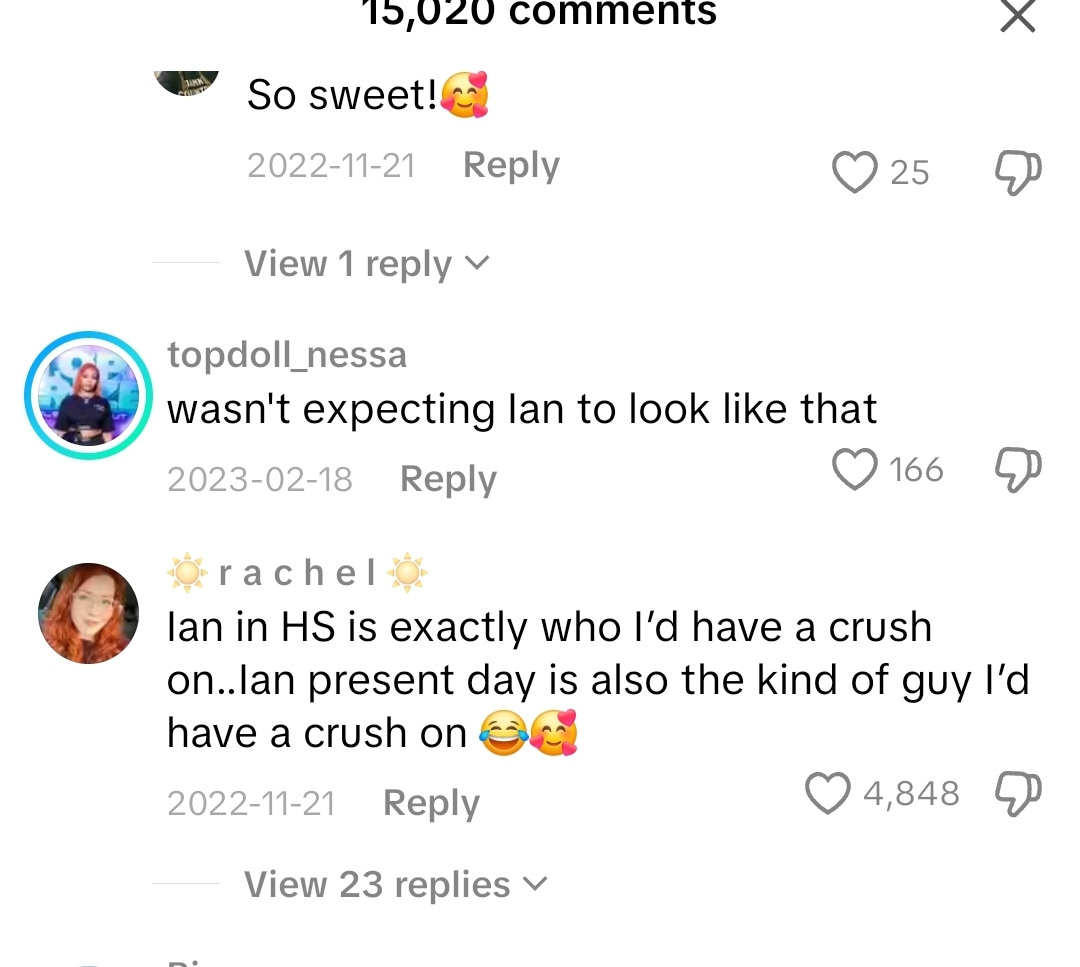Tap thumbs-down on rachel's comment
The height and width of the screenshot is (967, 1080).
pyautogui.click(x=1018, y=794)
